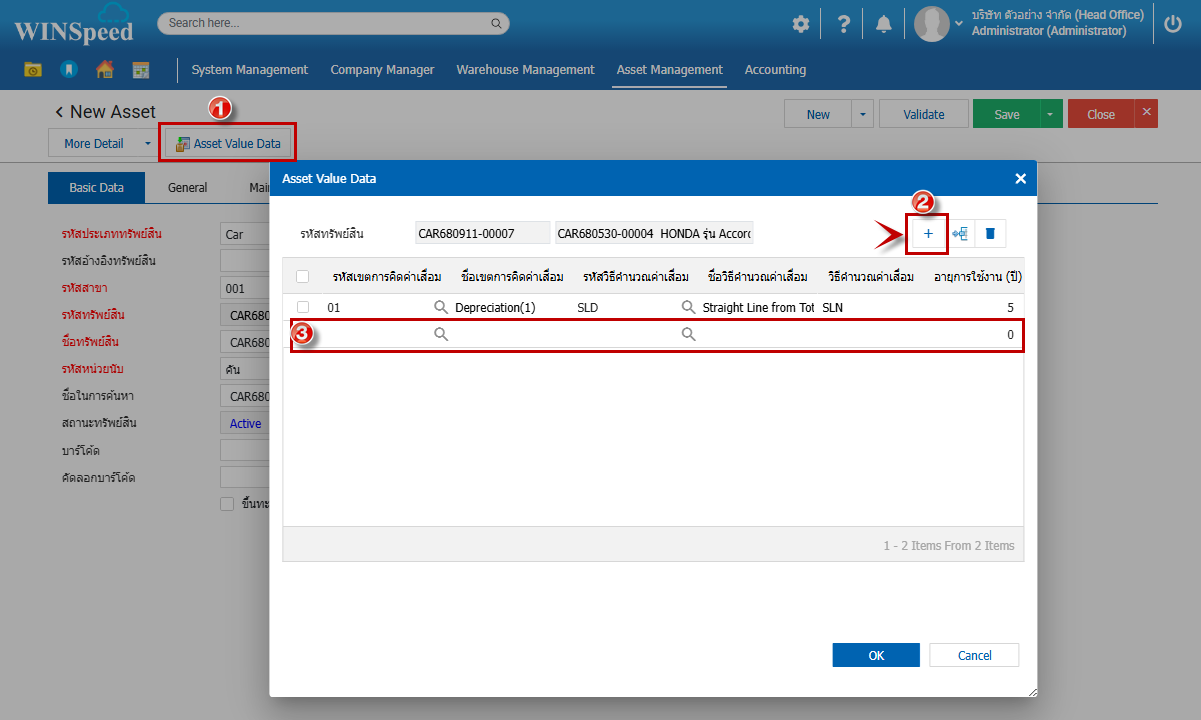This screenshot has height=720, width=1201.
Task: Open settings gear icon in header
Action: pos(800,24)
